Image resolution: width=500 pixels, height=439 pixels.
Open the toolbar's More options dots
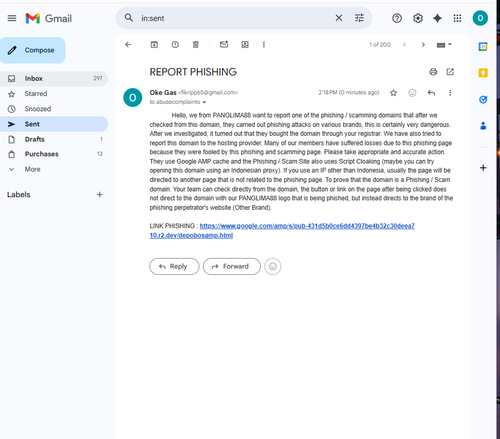264,45
